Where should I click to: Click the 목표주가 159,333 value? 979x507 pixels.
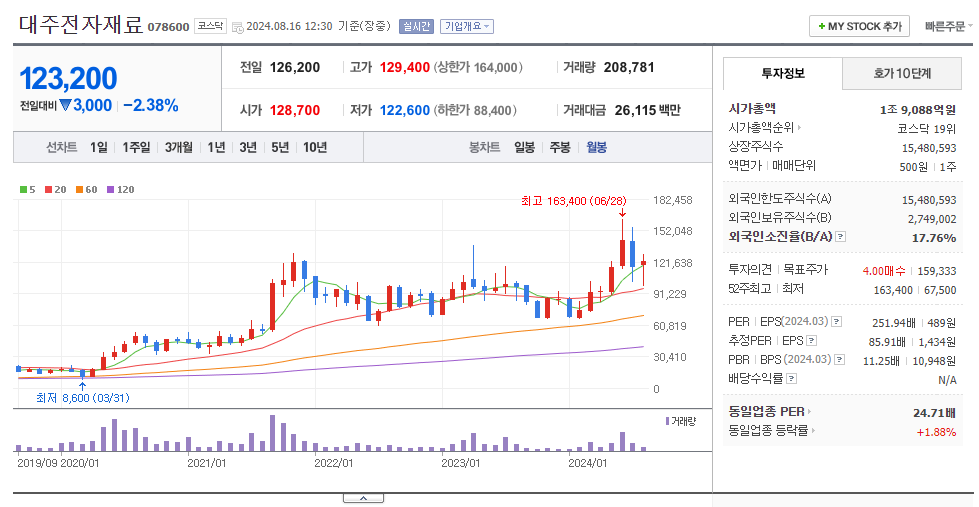coord(936,271)
